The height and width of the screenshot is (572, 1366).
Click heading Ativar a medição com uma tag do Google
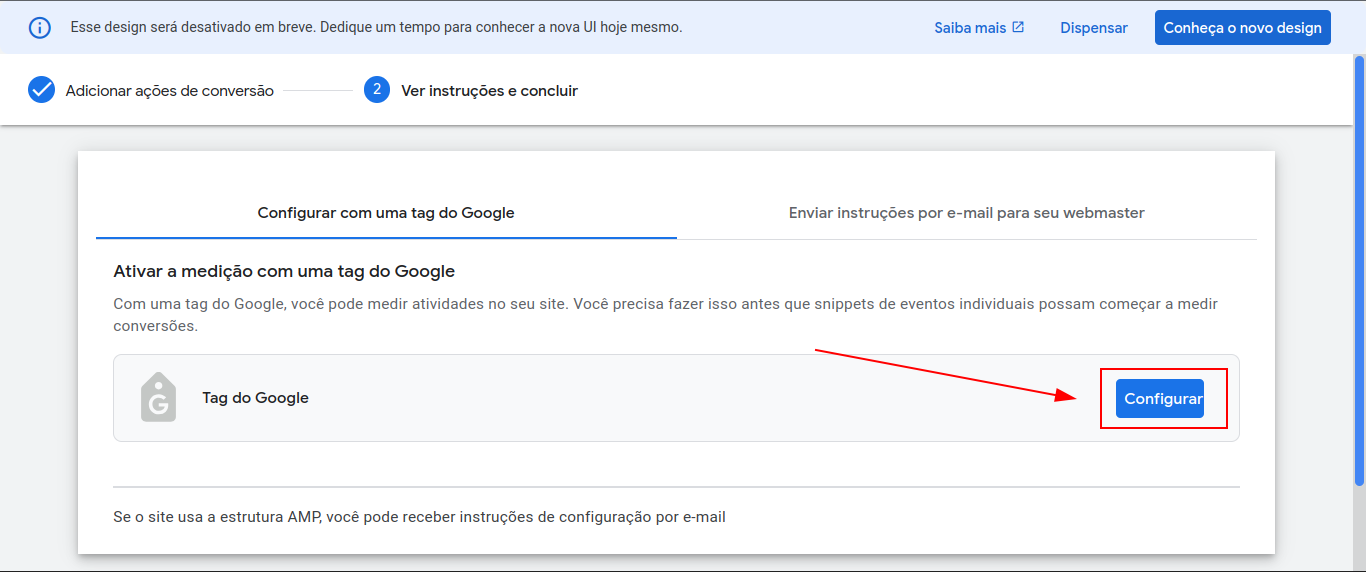pyautogui.click(x=284, y=271)
